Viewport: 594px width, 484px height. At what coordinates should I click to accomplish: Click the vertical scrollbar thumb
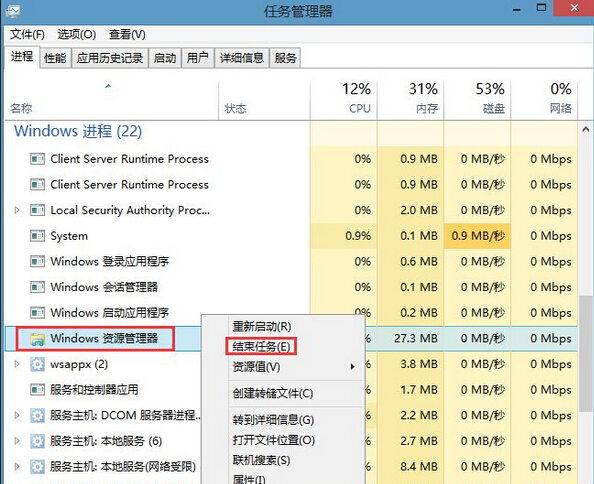pos(586,353)
